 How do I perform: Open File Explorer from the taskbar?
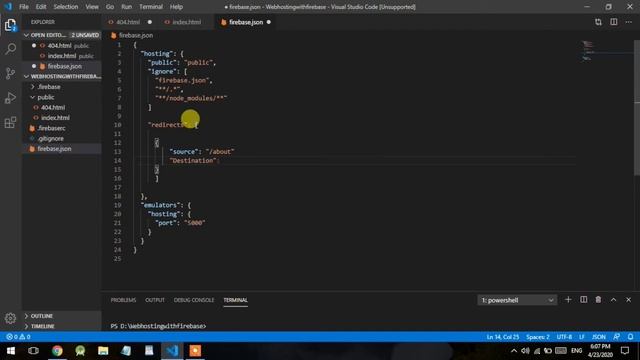[103, 351]
